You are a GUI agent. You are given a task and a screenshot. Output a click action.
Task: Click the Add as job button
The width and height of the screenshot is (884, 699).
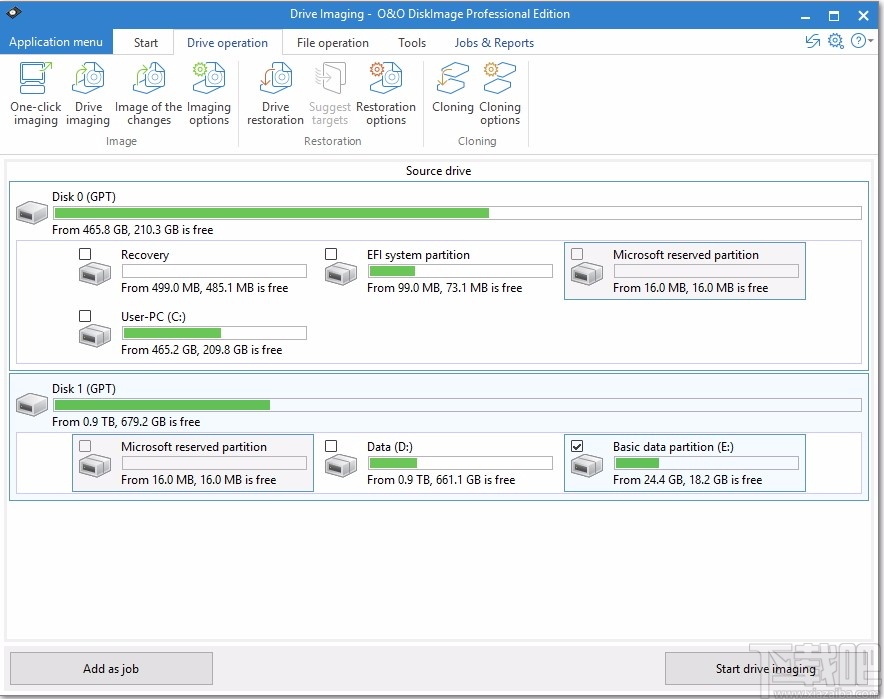[110, 668]
